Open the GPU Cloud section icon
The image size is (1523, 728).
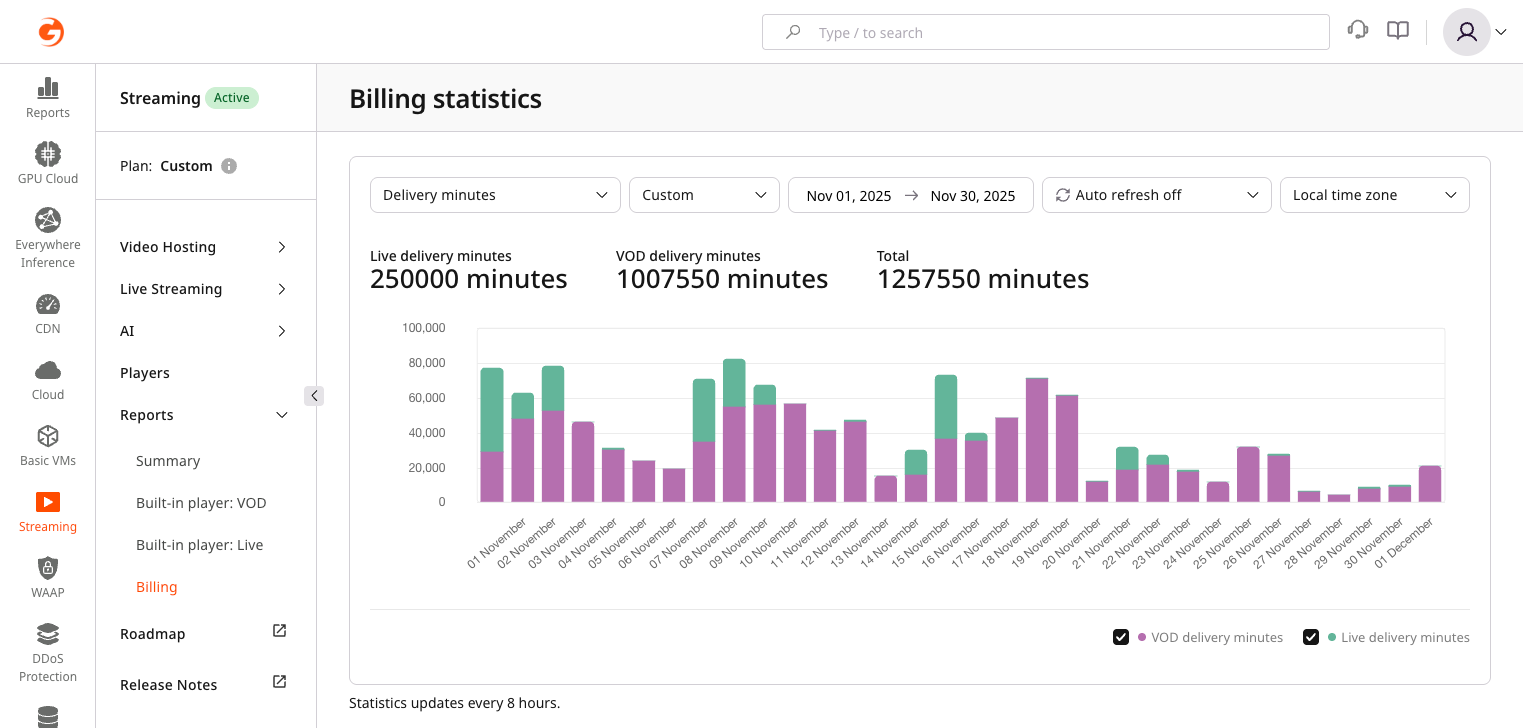(x=47, y=154)
